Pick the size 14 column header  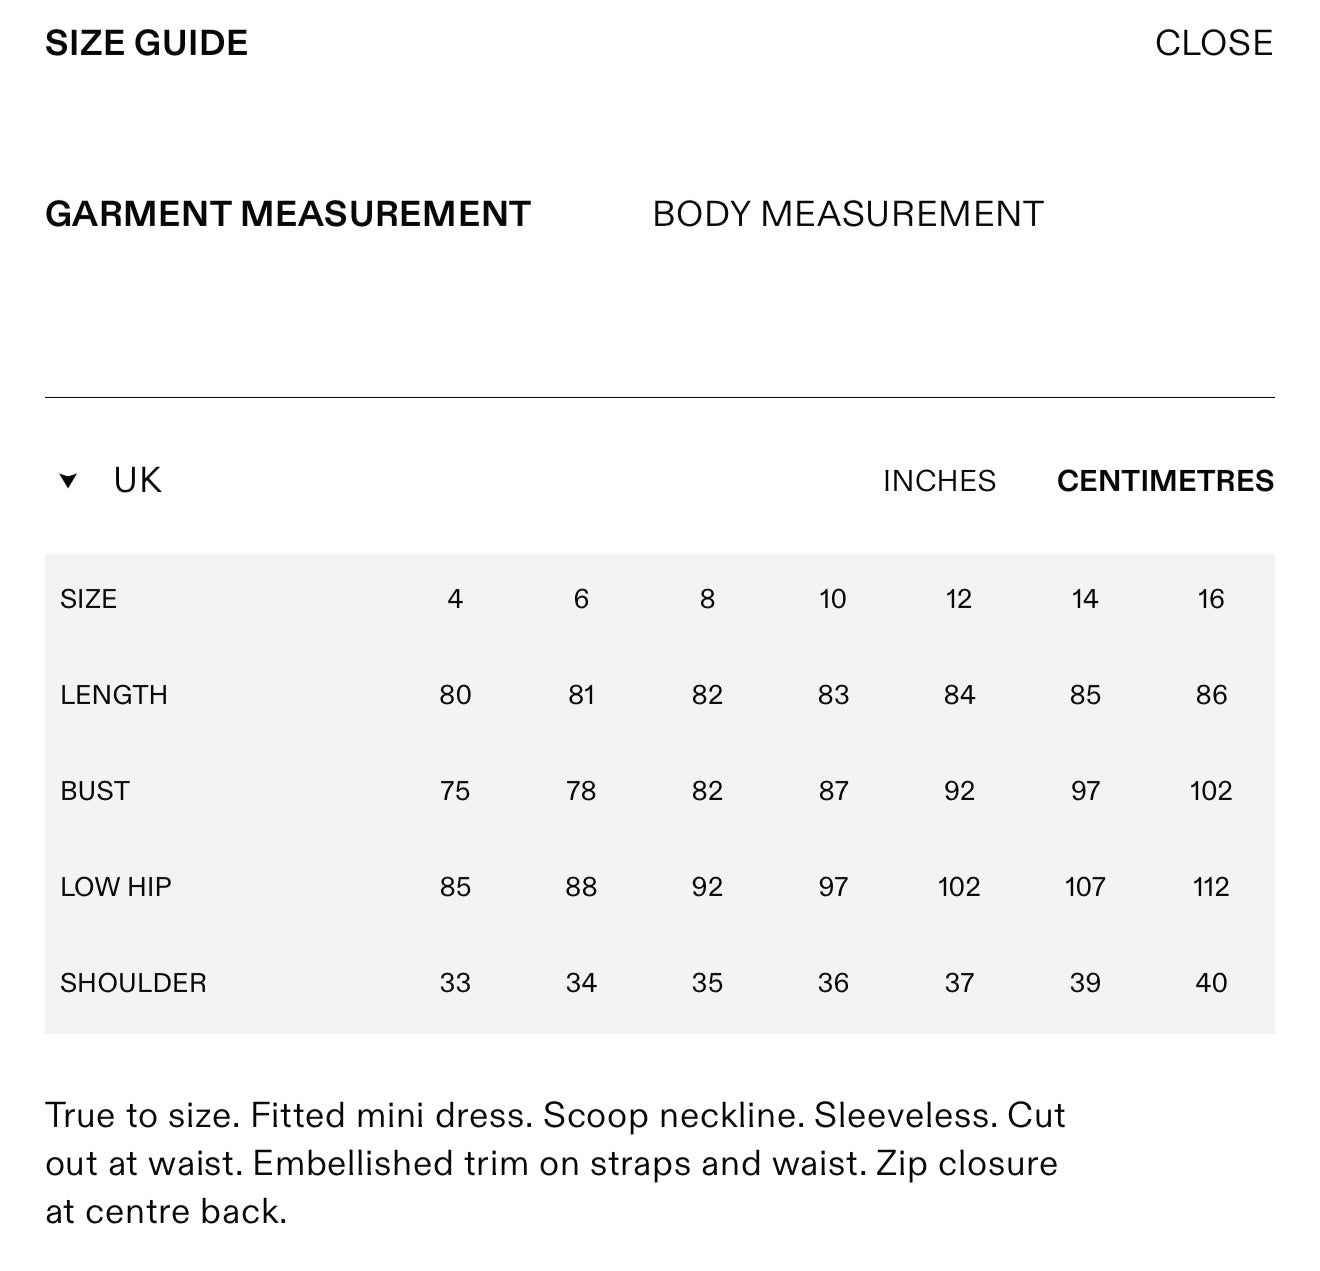(x=1085, y=599)
